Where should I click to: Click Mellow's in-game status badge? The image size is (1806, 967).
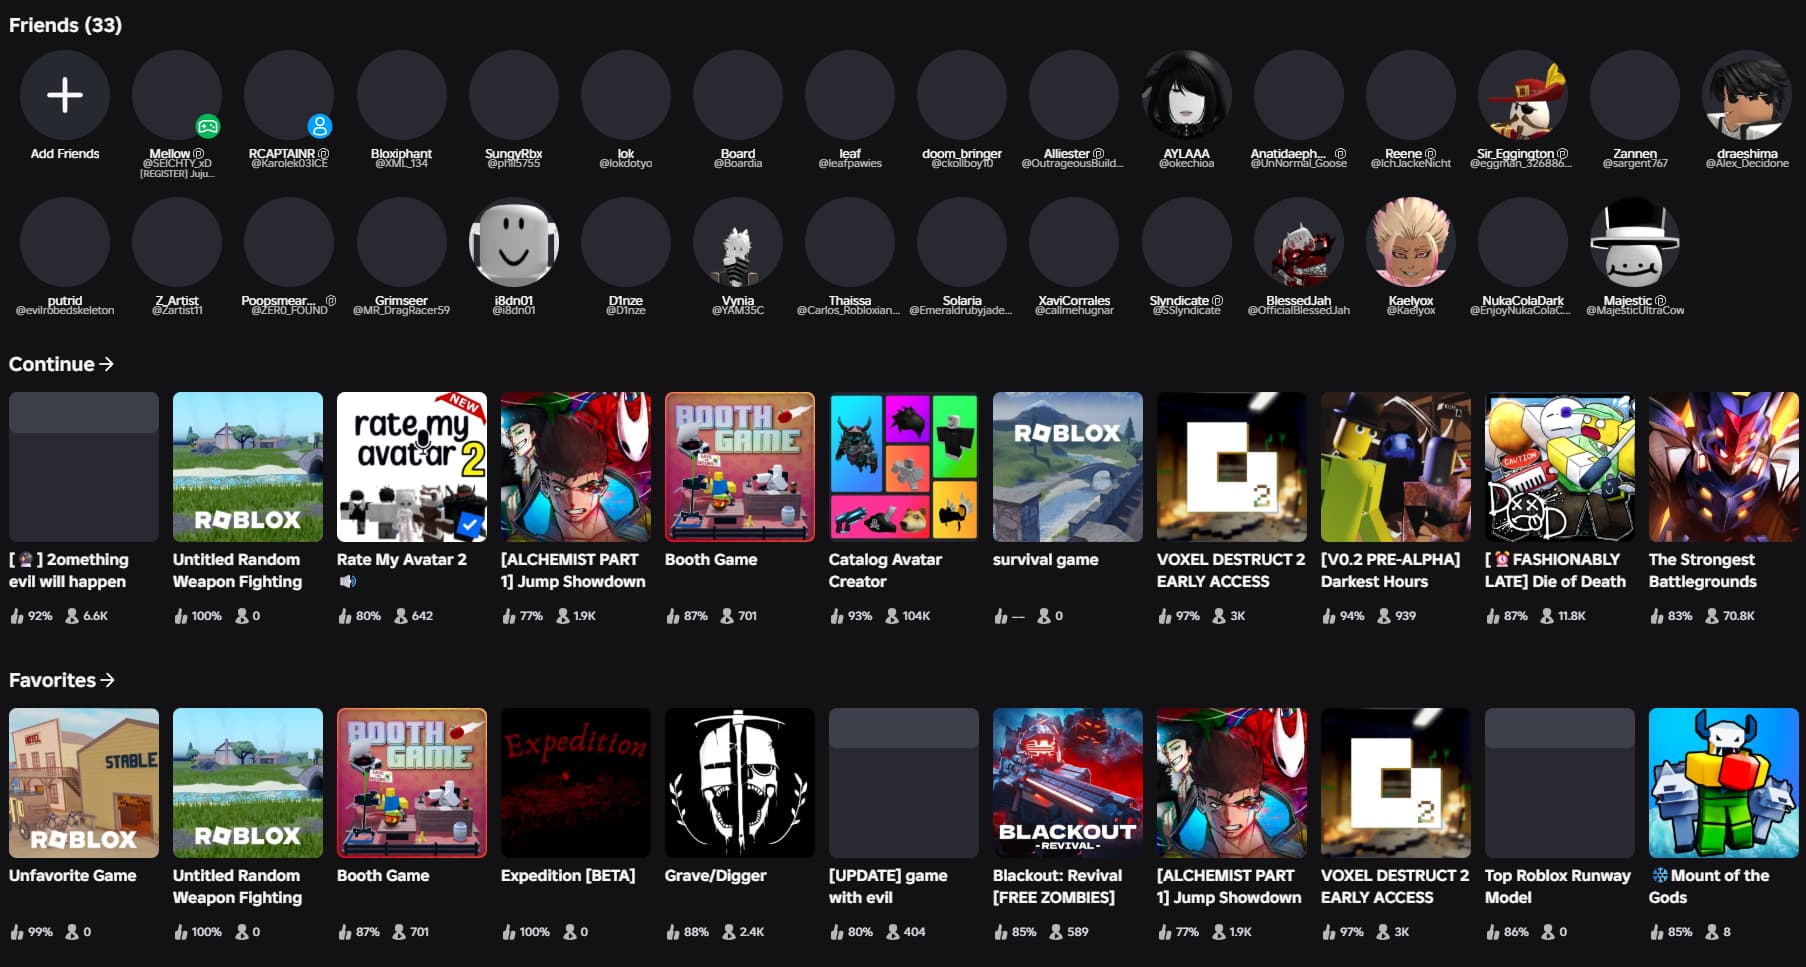[208, 126]
